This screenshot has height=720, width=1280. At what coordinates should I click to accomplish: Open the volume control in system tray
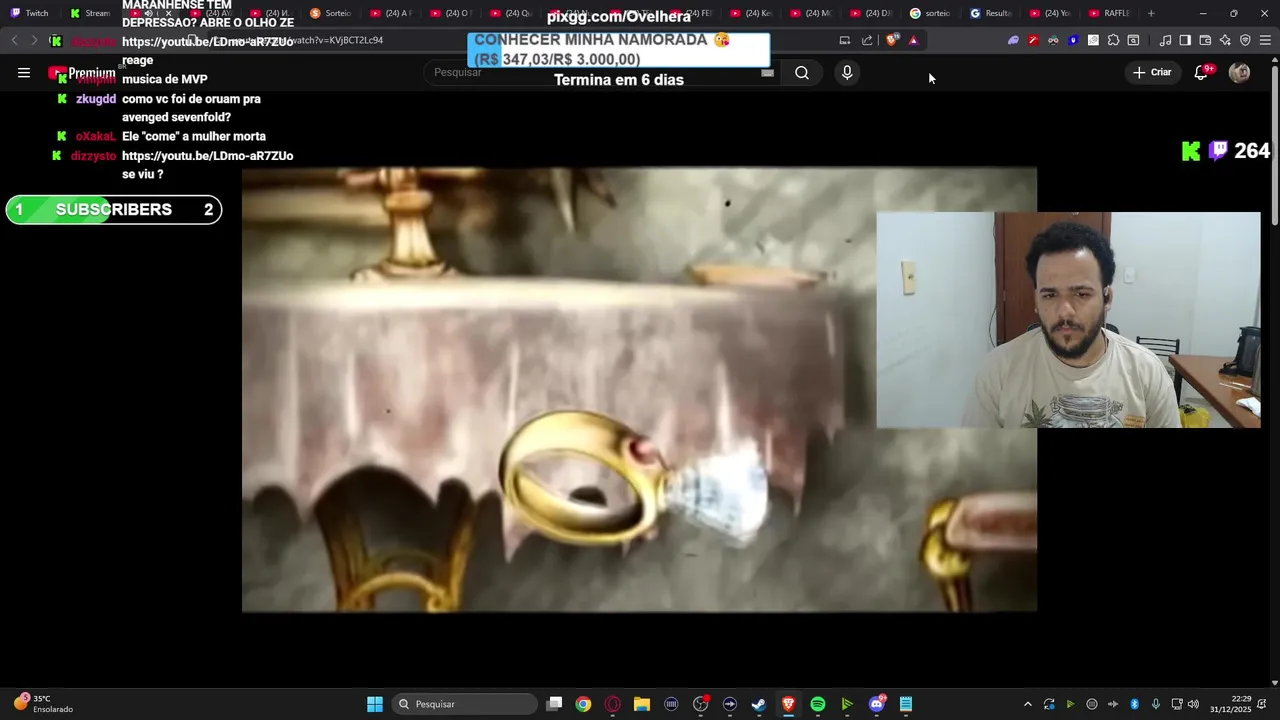(x=1193, y=704)
